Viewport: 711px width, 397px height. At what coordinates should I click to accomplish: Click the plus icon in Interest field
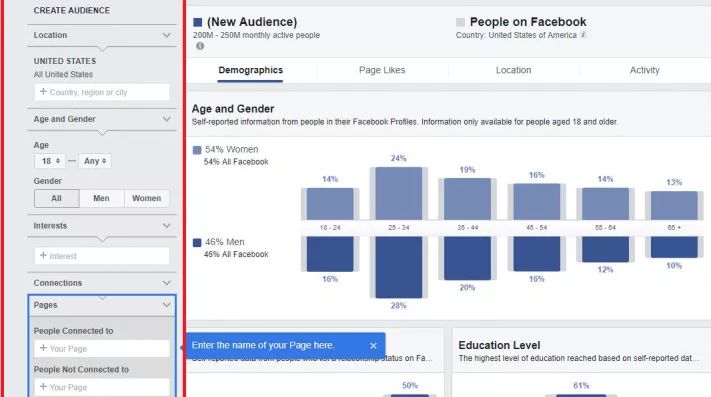[x=44, y=256]
